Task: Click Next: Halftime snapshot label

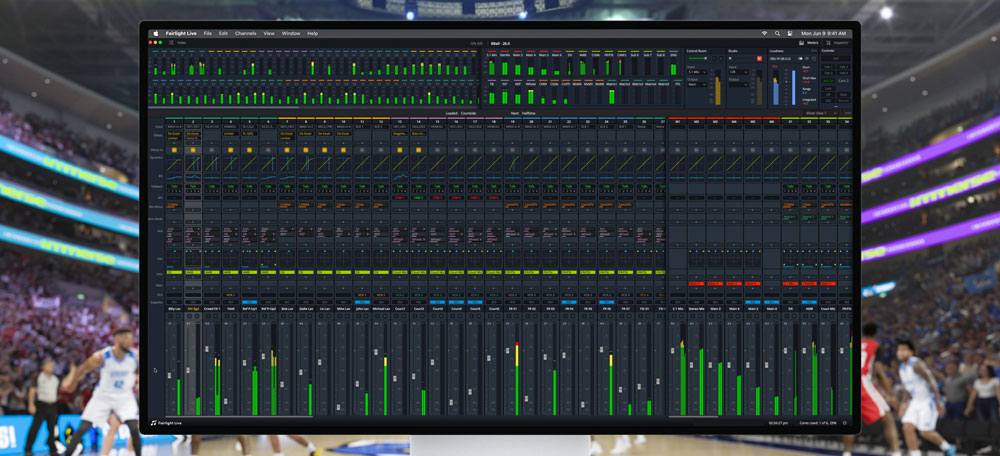Action: [522, 113]
